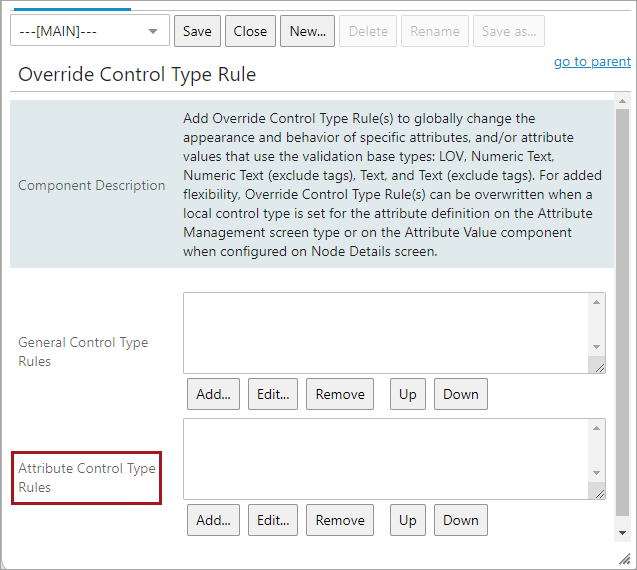Save the Override Control Type Rule
The image size is (637, 570).
click(x=197, y=31)
